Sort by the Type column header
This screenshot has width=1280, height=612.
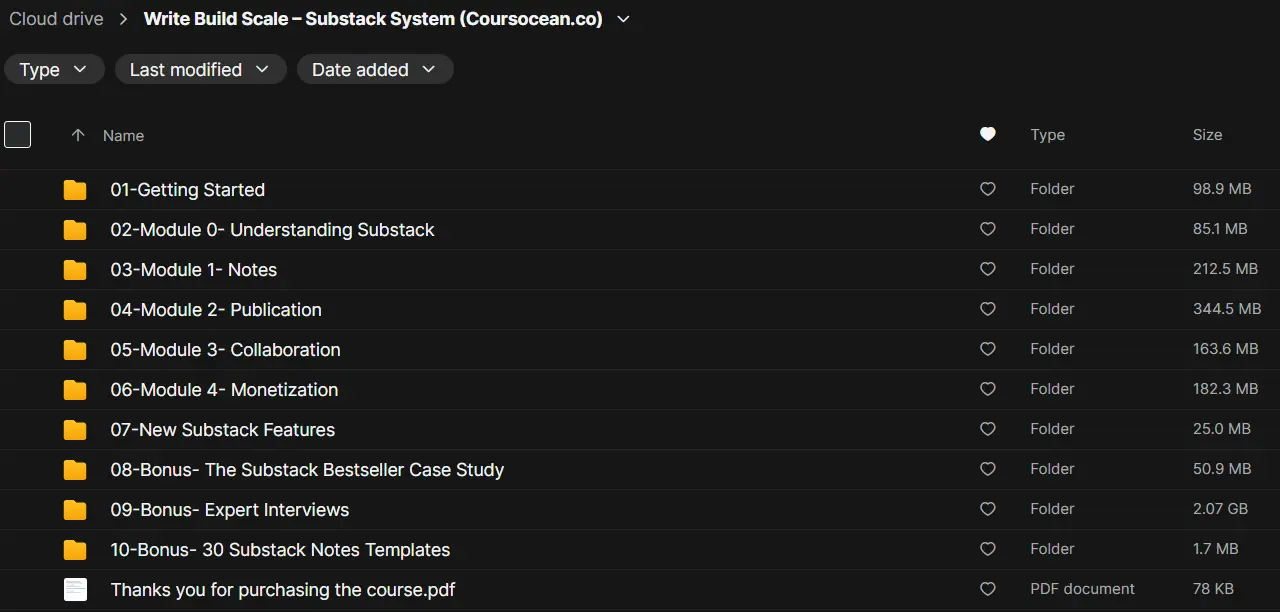(1047, 134)
